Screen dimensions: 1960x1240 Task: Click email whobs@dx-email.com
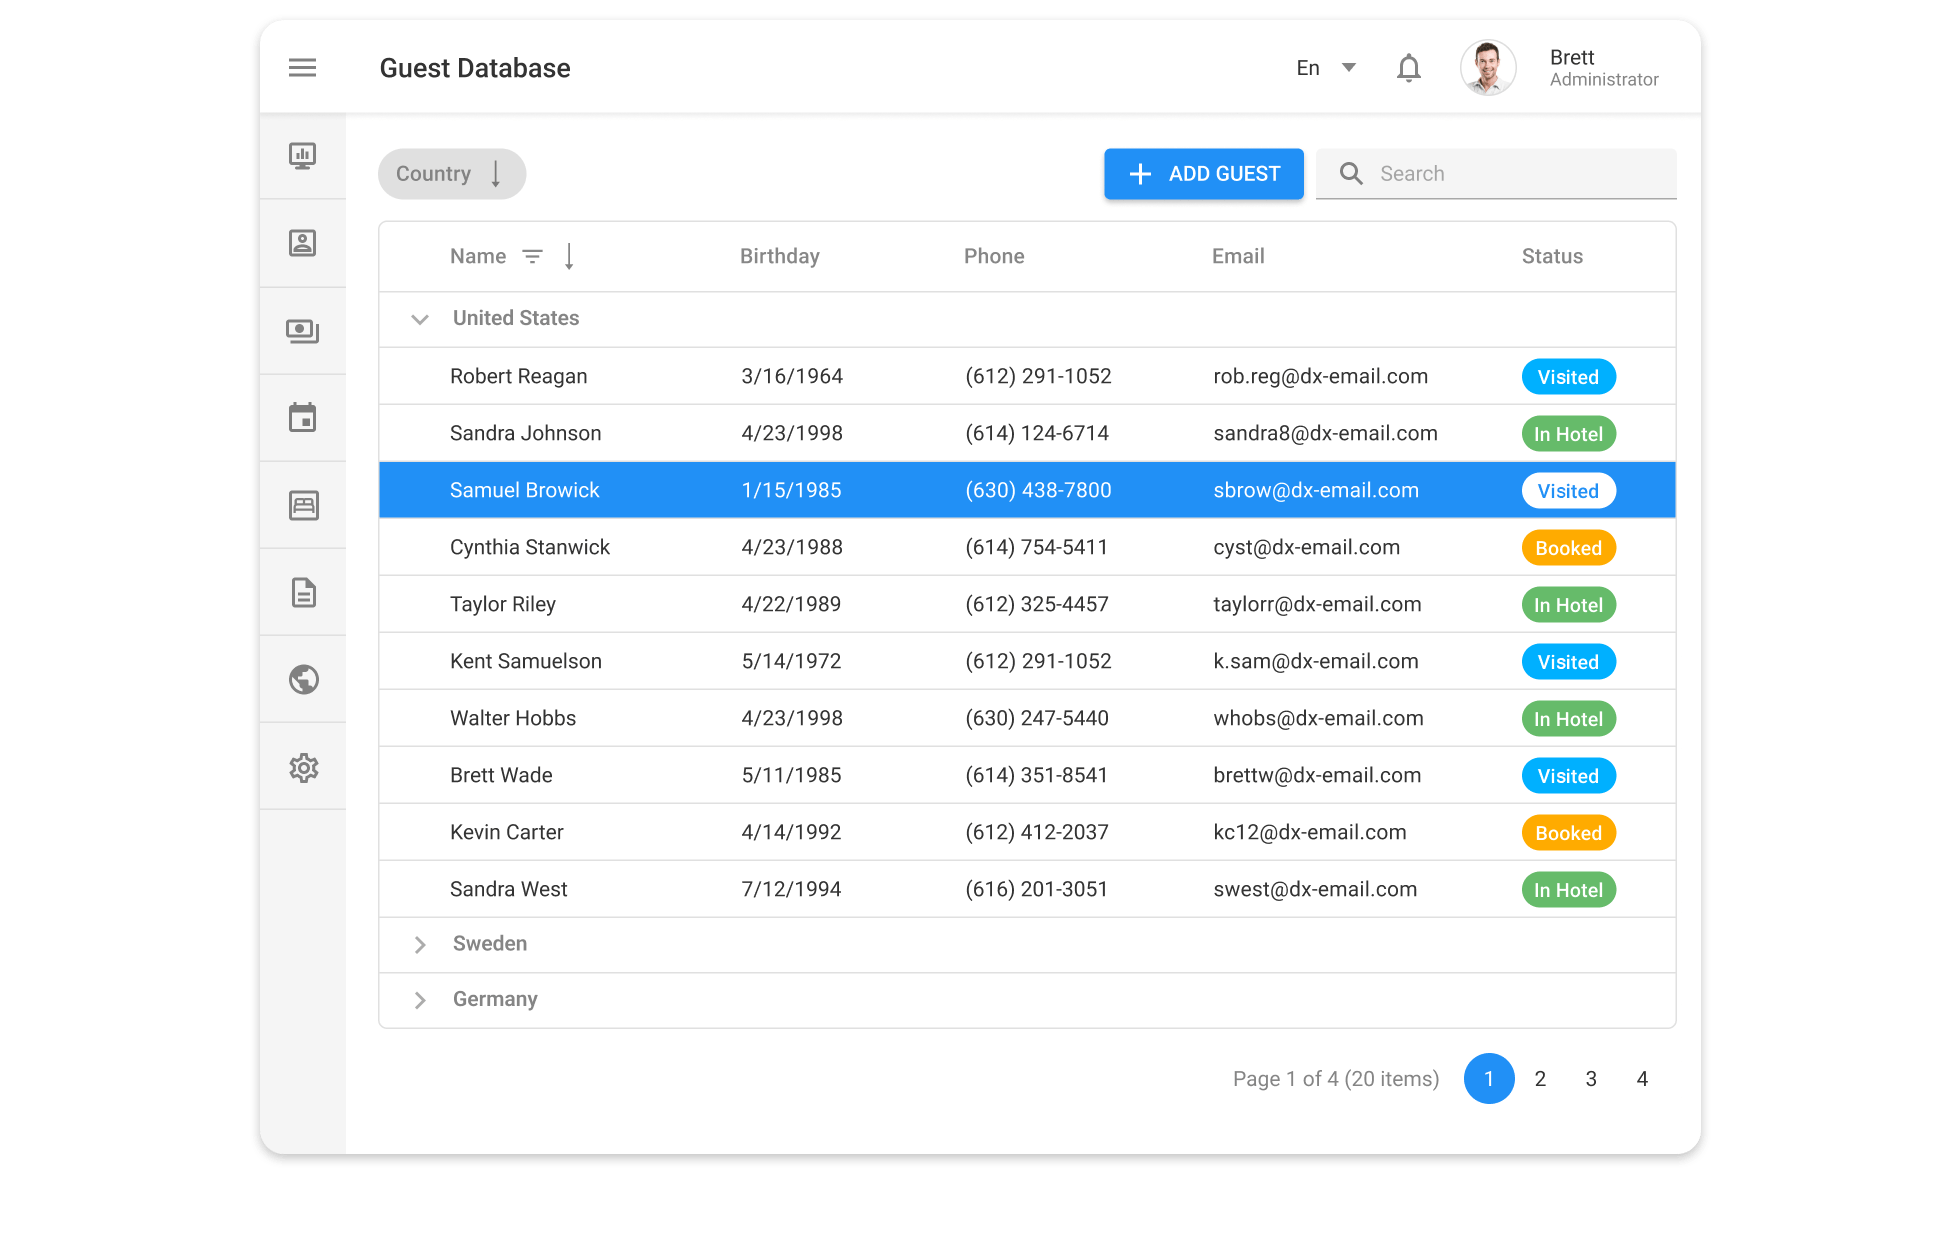pos(1318,718)
